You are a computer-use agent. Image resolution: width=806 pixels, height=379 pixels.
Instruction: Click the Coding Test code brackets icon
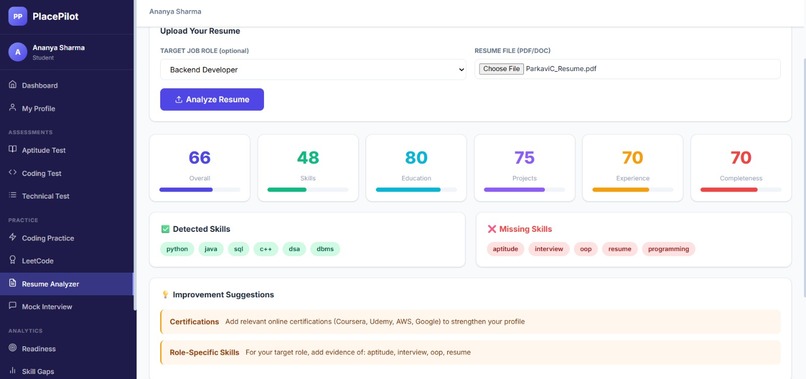[x=13, y=173]
